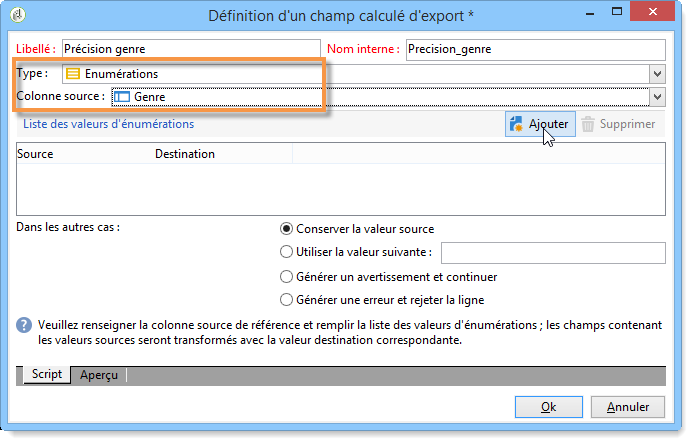Switch to the Script tab
This screenshot has width=693, height=445.
[x=47, y=375]
